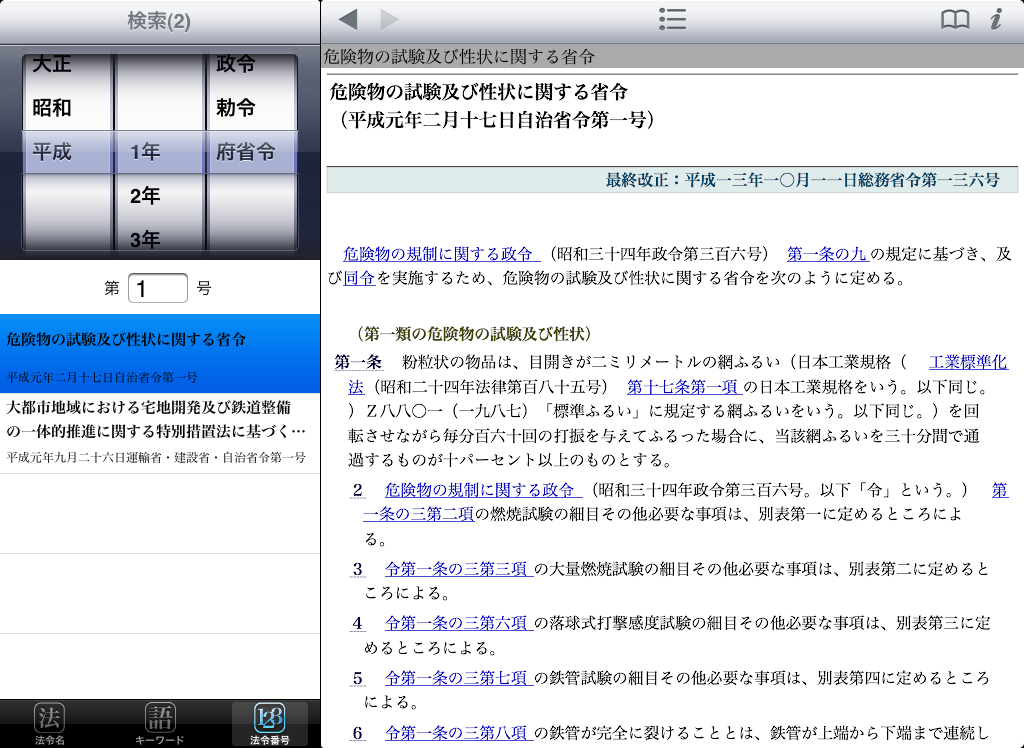Follow the 令第一条の三第六項 link

[457, 623]
